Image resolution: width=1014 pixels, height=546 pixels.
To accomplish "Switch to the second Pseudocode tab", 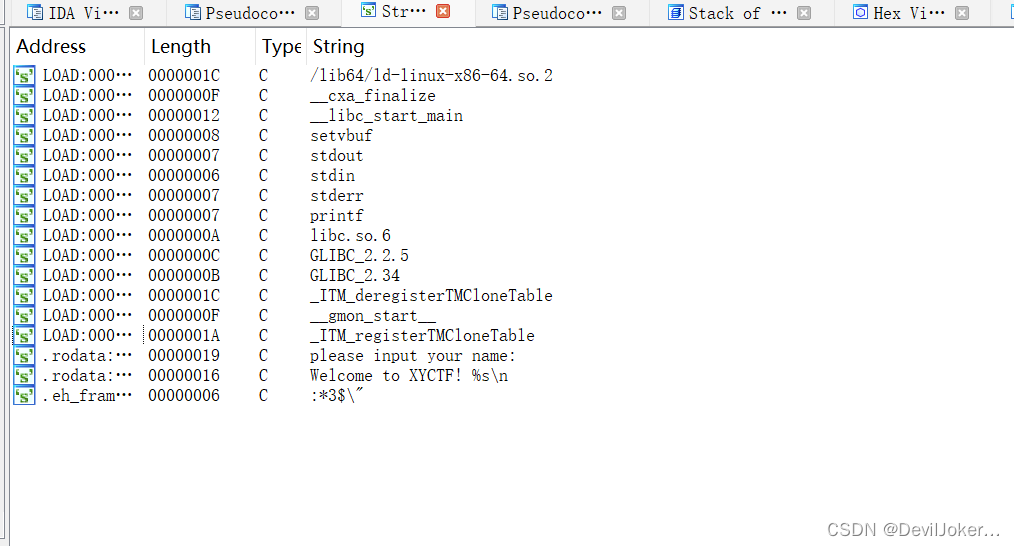I will click(x=557, y=13).
